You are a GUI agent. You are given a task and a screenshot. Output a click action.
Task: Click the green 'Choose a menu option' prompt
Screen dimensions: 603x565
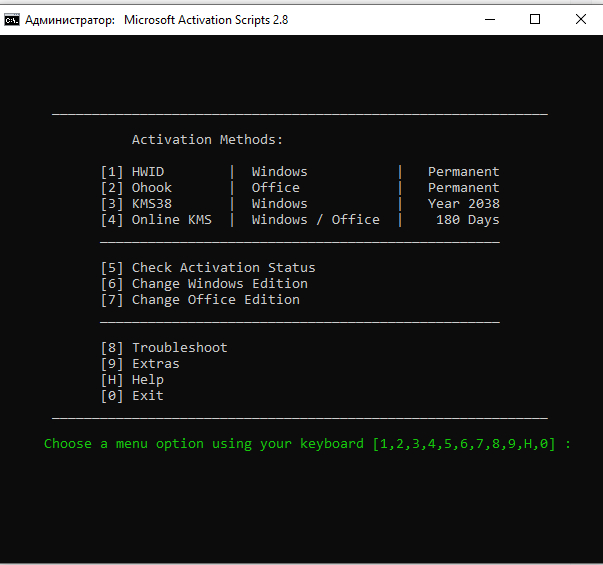click(307, 443)
